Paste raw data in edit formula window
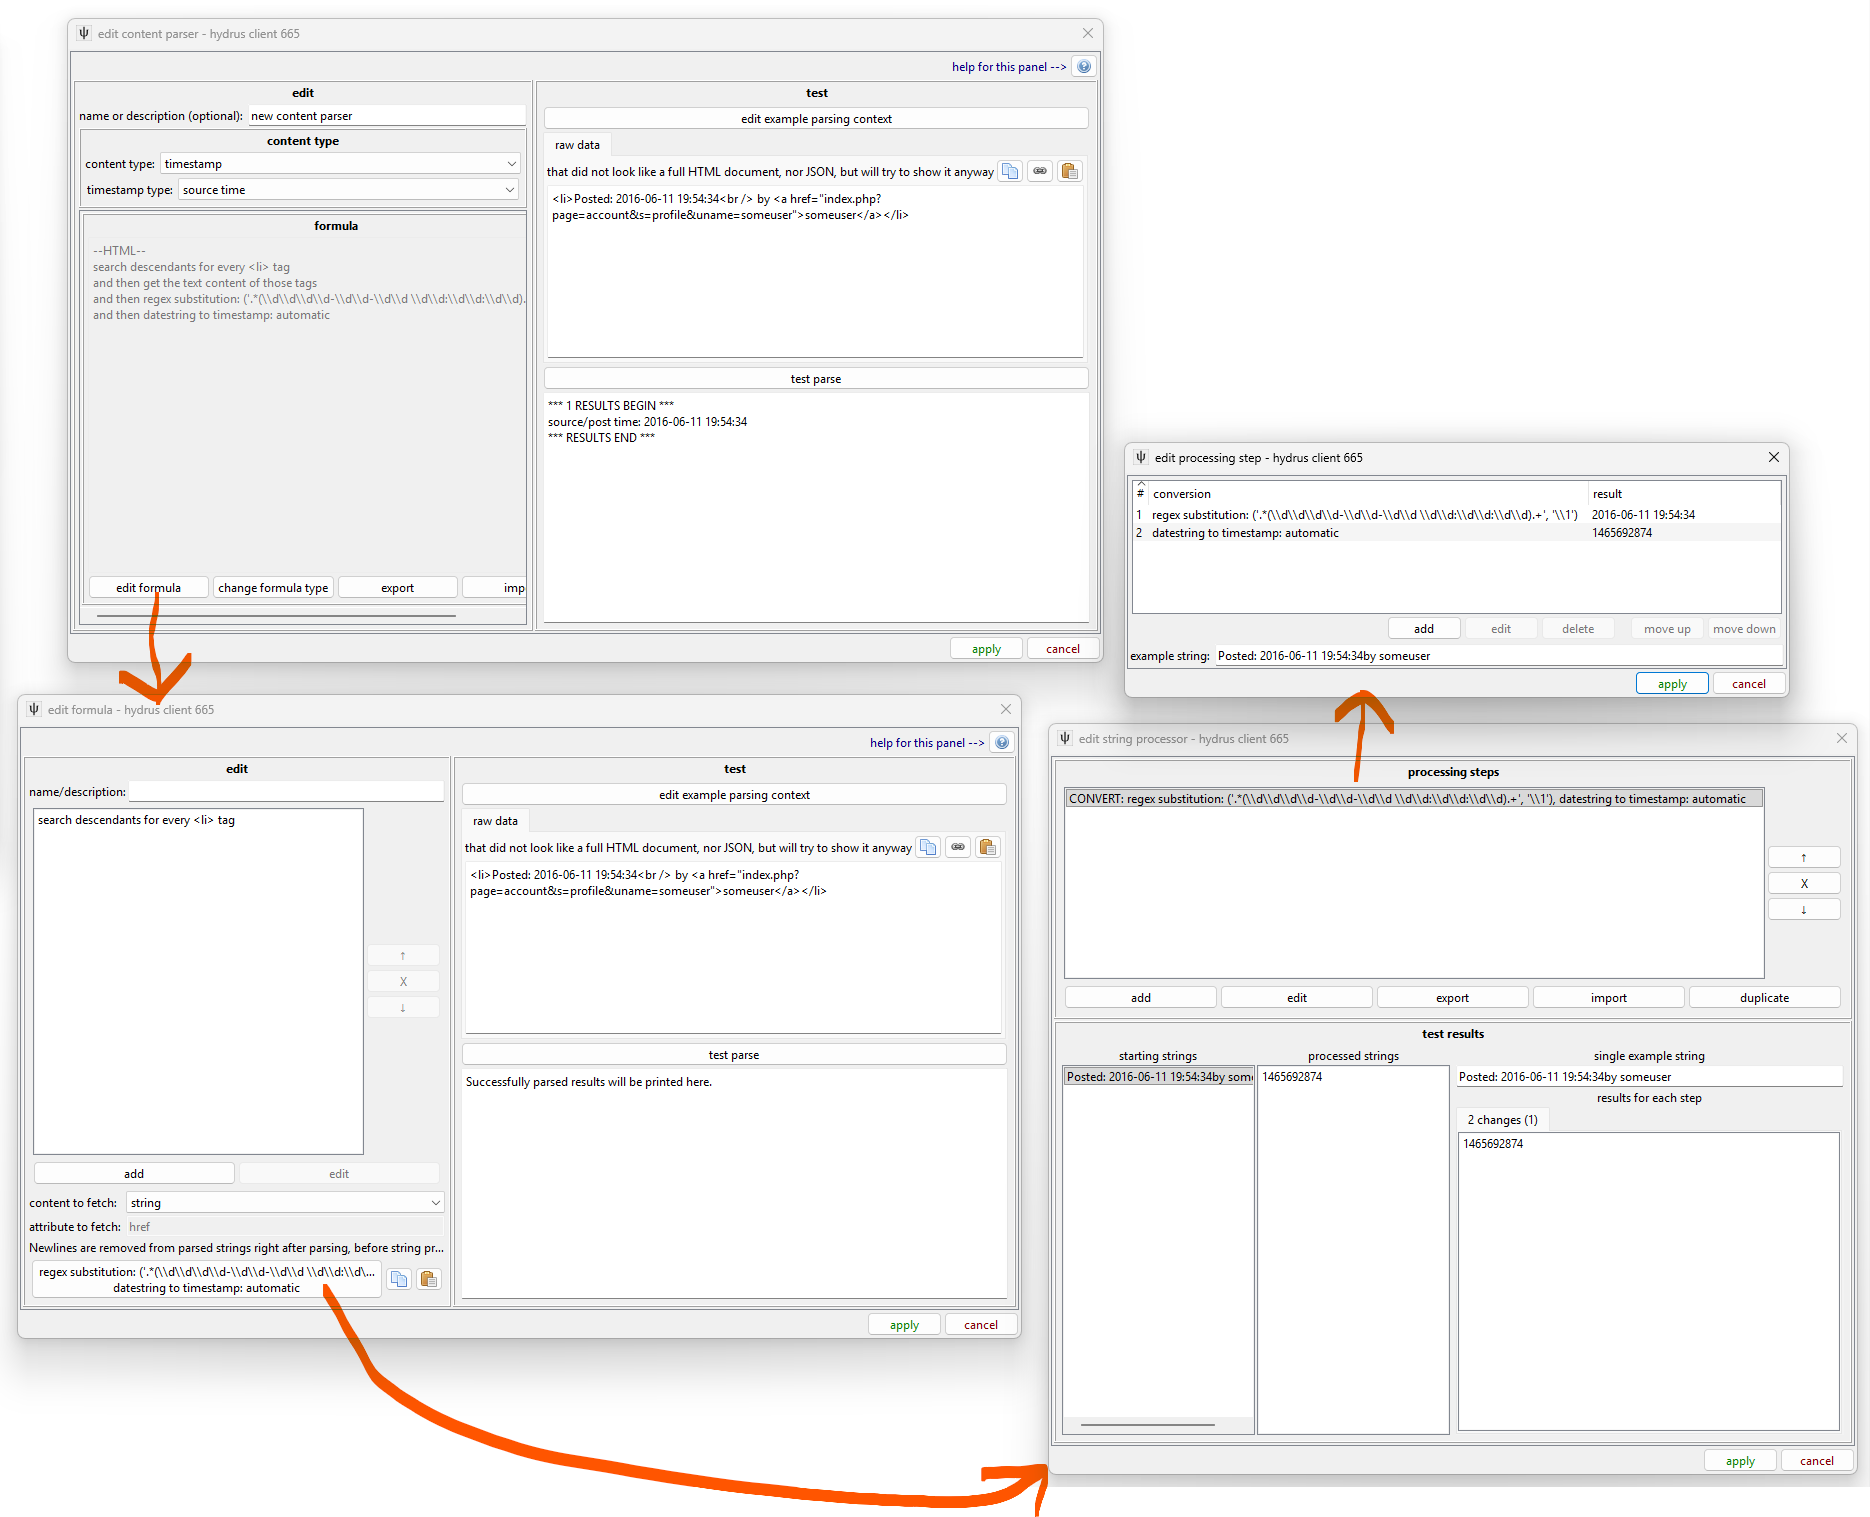1870x1517 pixels. pyautogui.click(x=987, y=848)
